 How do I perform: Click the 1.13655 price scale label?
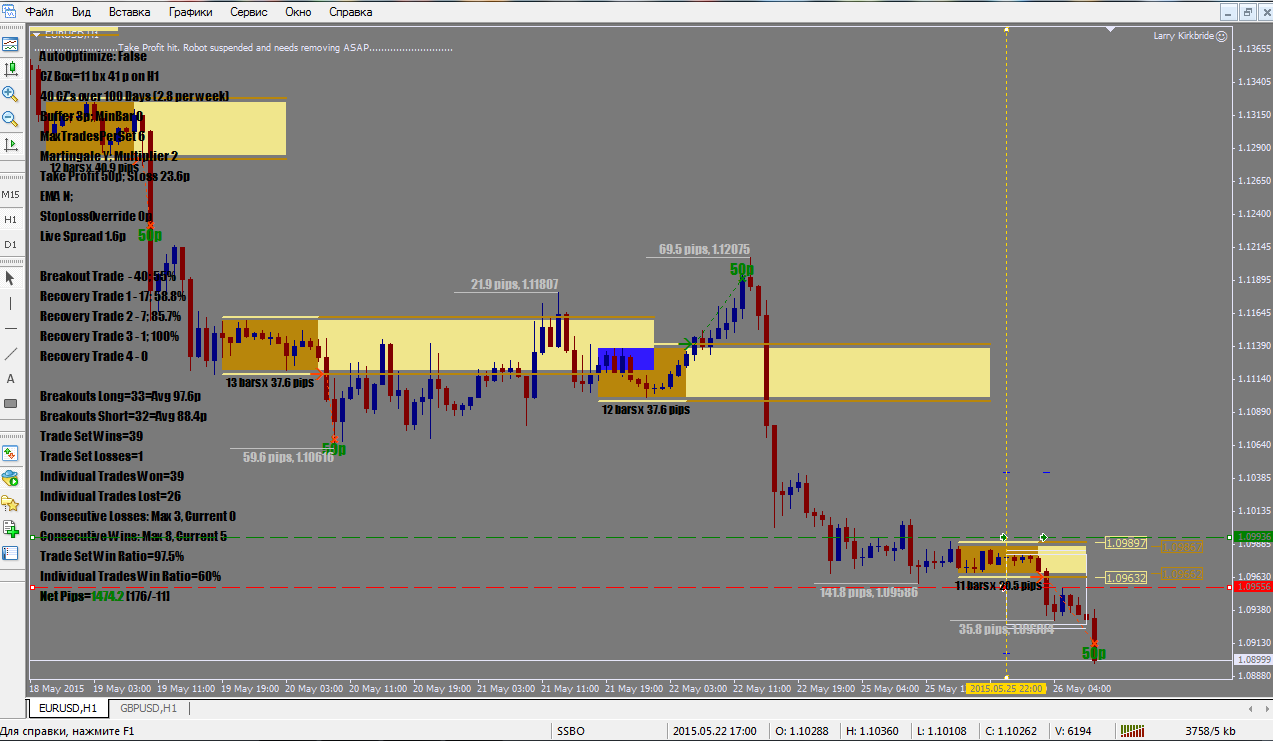pyautogui.click(x=1253, y=48)
